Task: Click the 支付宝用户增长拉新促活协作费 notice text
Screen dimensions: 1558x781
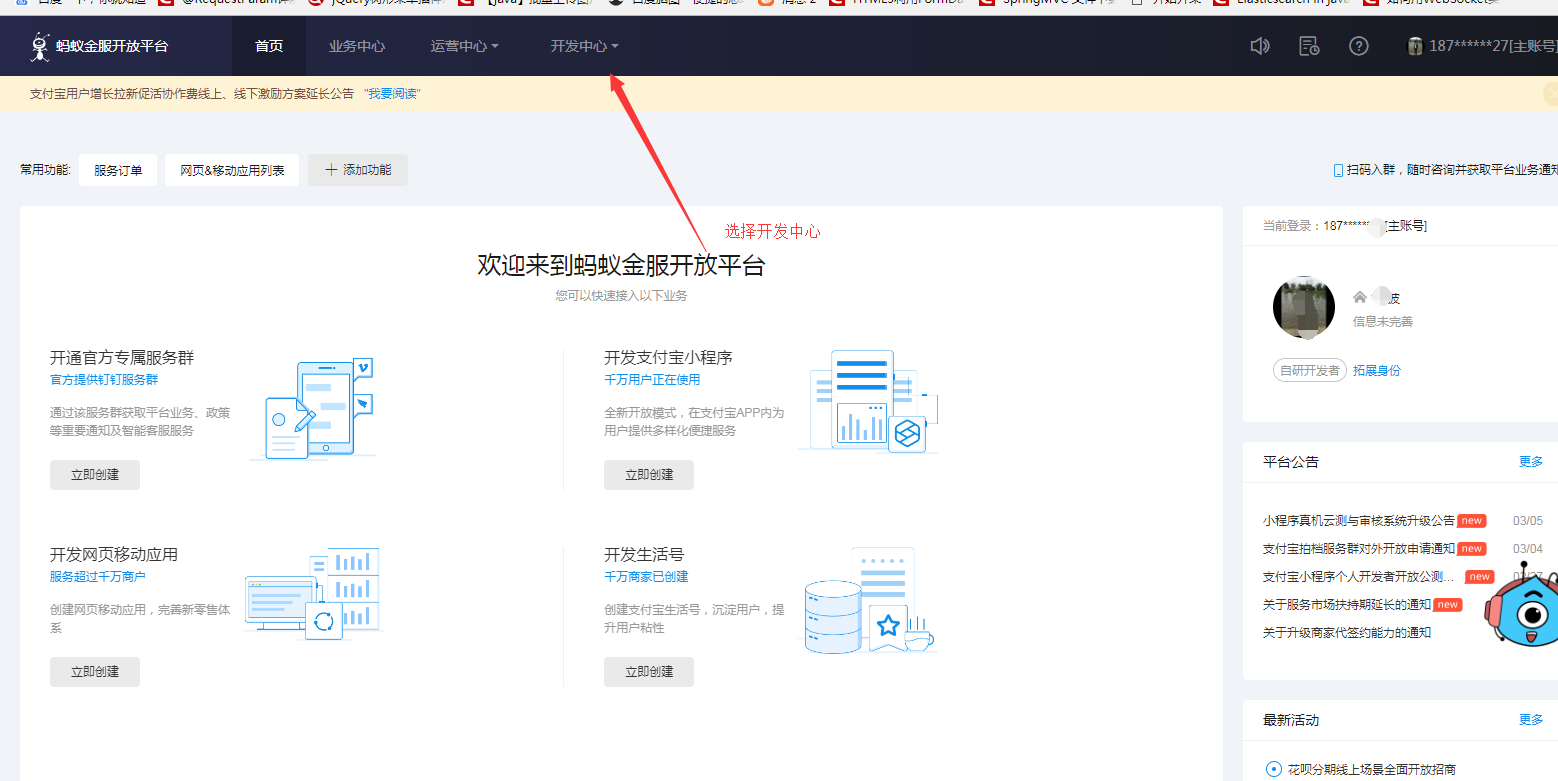Action: tap(192, 94)
